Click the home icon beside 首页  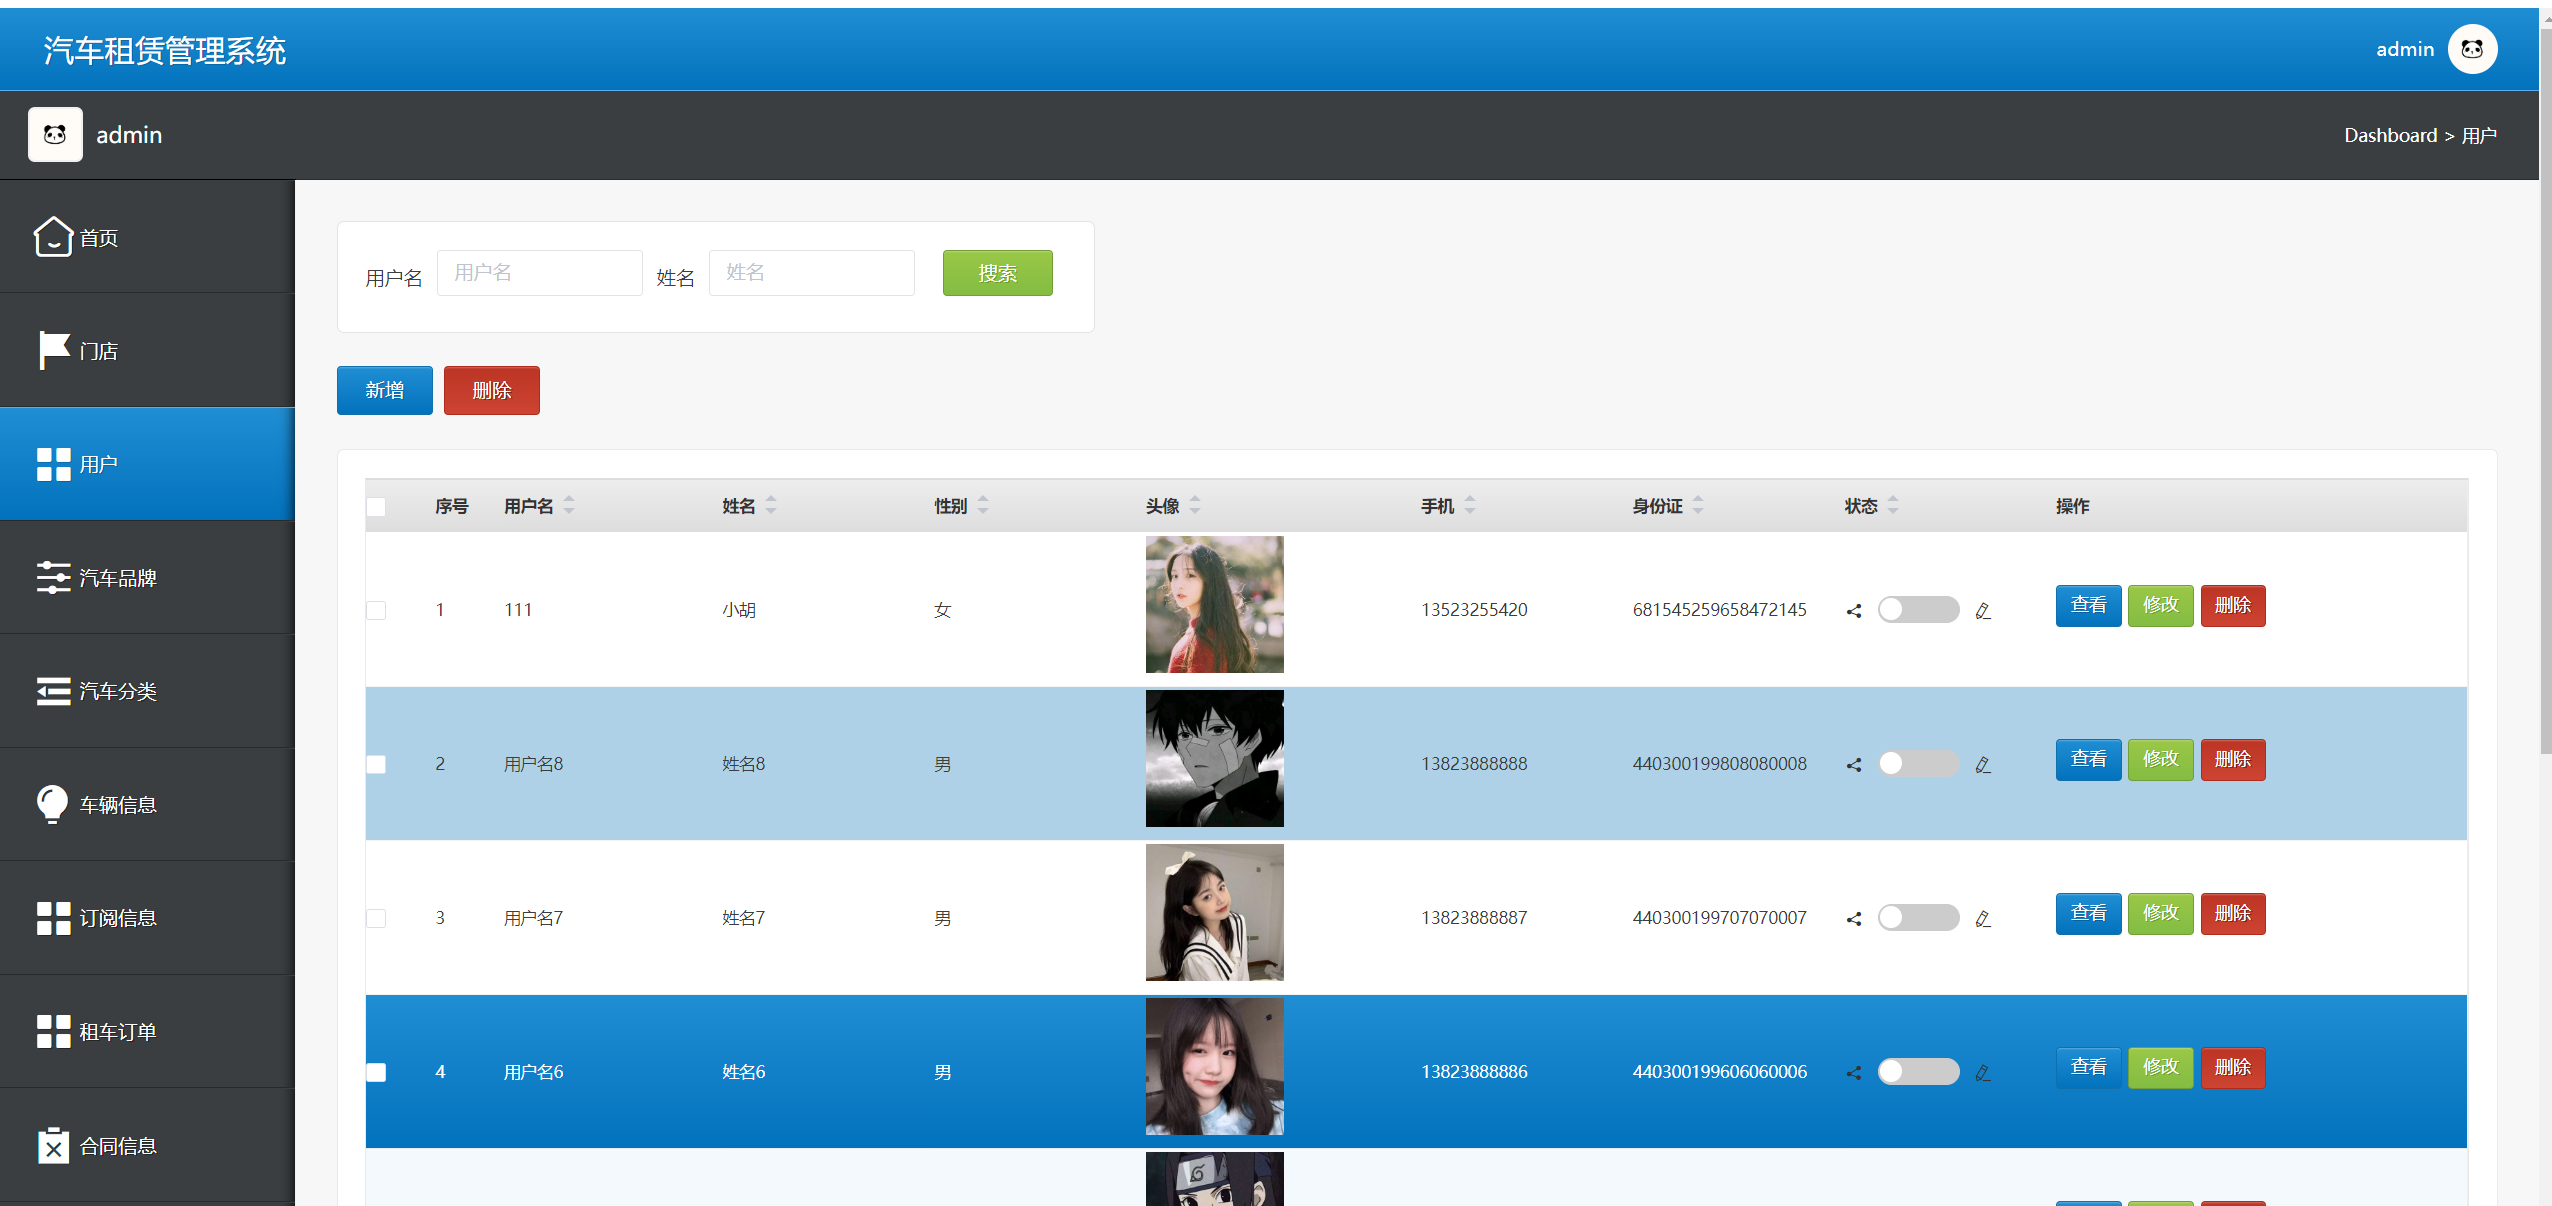[53, 237]
